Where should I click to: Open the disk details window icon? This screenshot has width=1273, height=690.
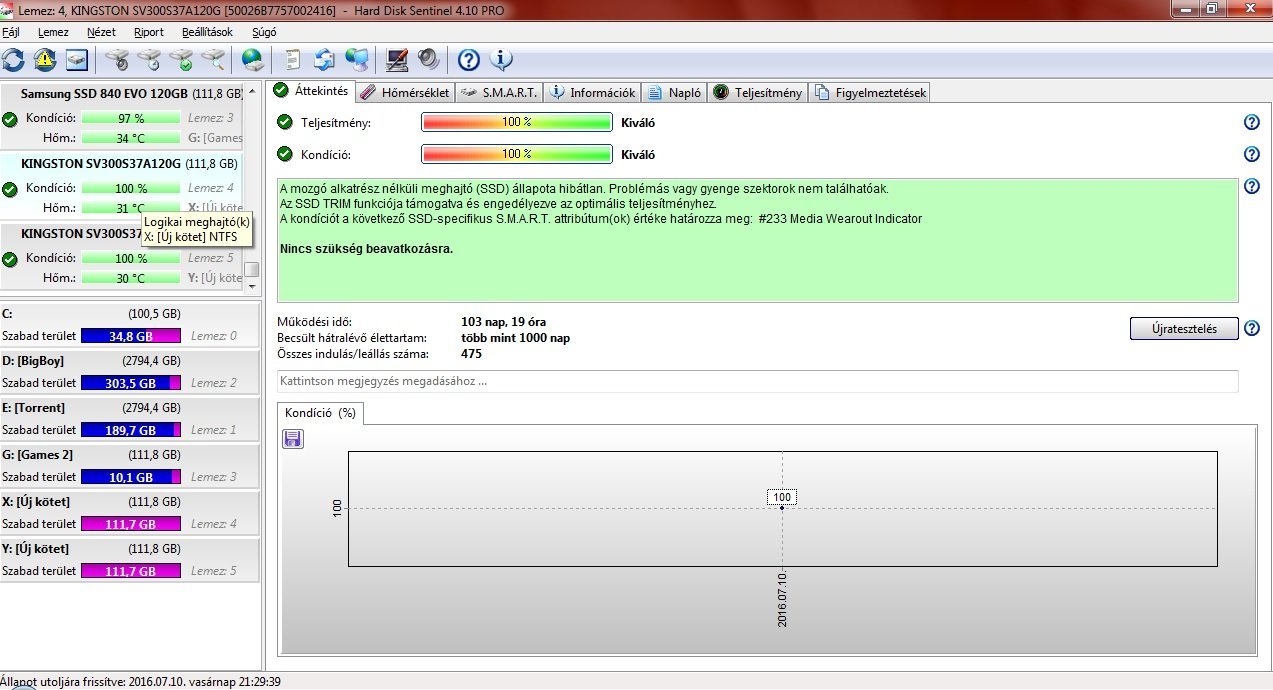pyautogui.click(x=77, y=60)
